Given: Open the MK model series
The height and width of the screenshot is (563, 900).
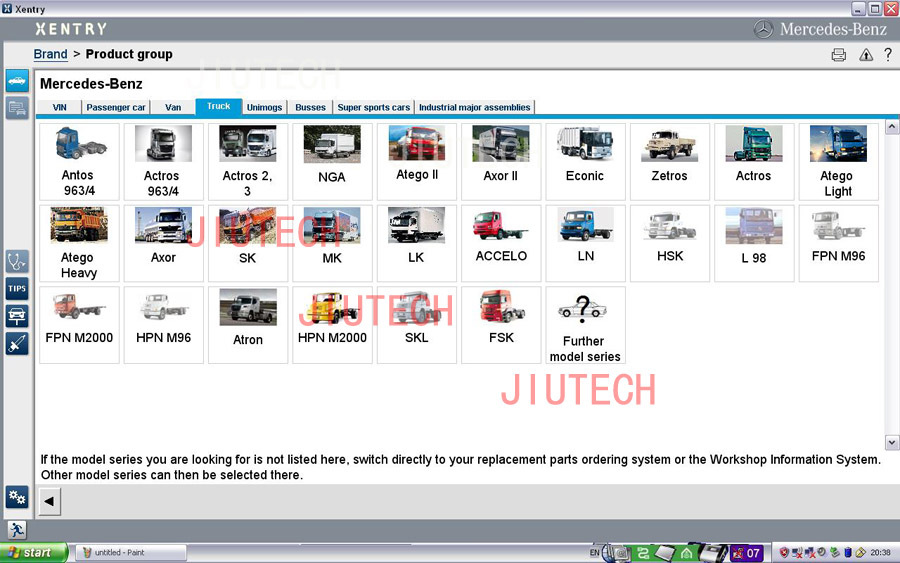Looking at the screenshot, I should [x=332, y=243].
